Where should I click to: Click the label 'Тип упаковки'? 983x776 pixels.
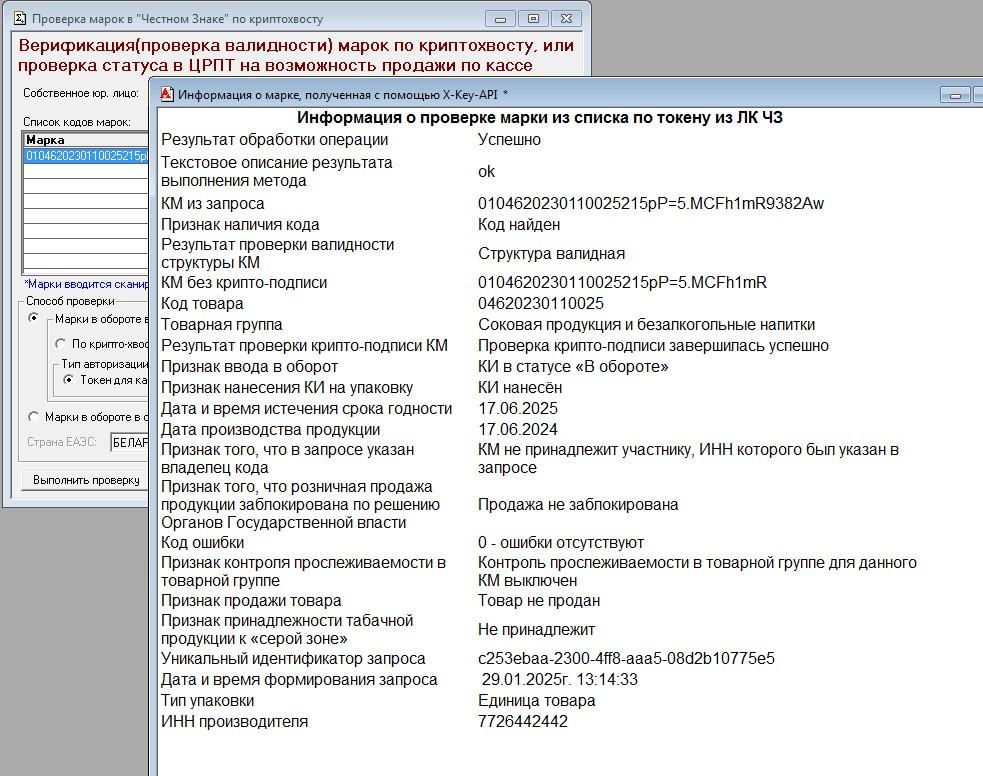pyautogui.click(x=208, y=701)
